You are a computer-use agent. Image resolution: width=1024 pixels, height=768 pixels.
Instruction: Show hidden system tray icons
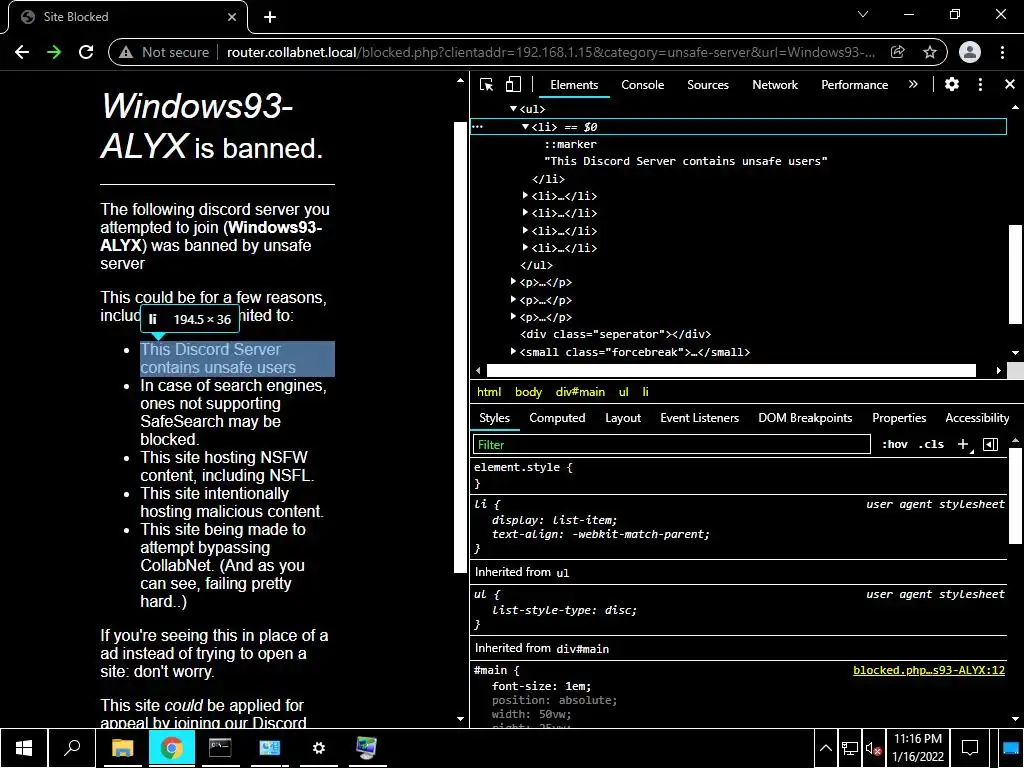(x=825, y=748)
